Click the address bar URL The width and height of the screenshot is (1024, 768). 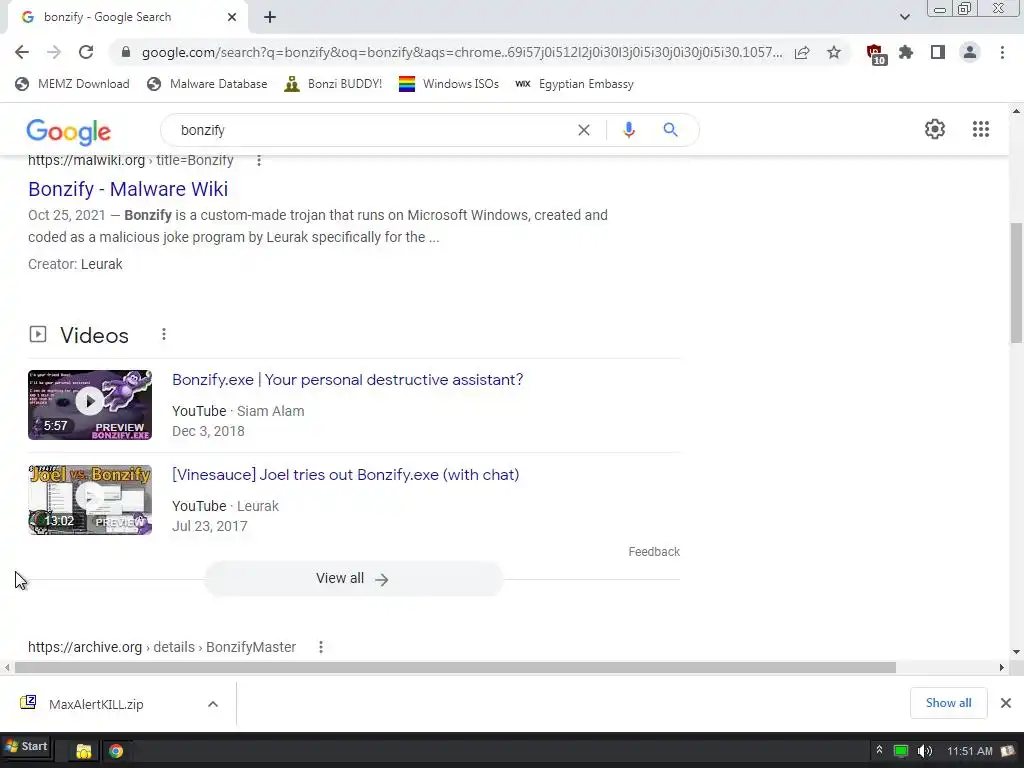[x=461, y=52]
